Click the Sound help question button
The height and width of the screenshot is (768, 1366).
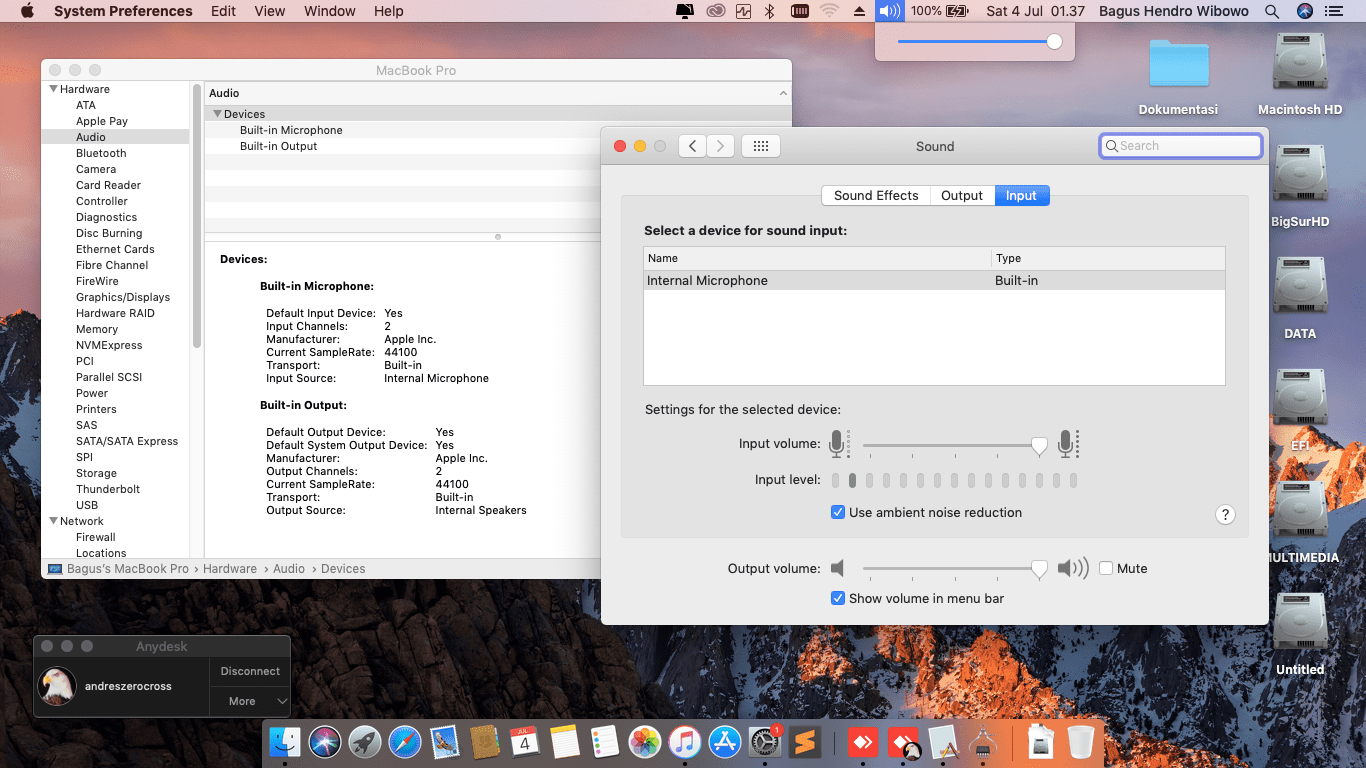click(x=1225, y=515)
